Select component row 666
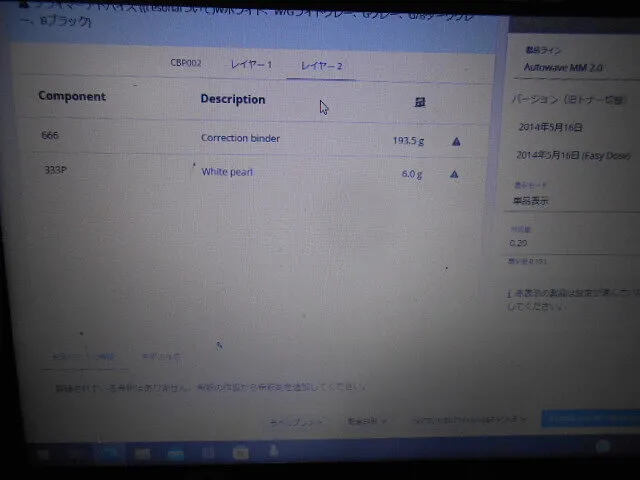Image resolution: width=640 pixels, height=480 pixels. (x=52, y=135)
